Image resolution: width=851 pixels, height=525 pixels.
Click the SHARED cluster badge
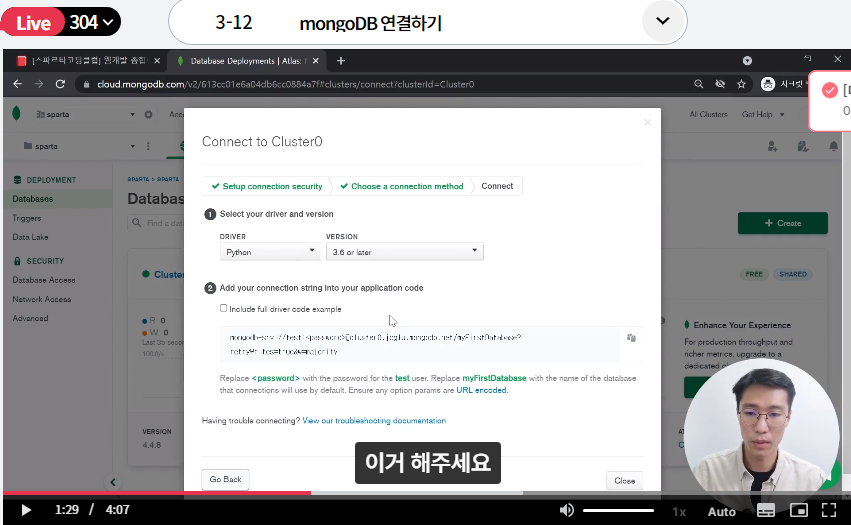click(793, 274)
